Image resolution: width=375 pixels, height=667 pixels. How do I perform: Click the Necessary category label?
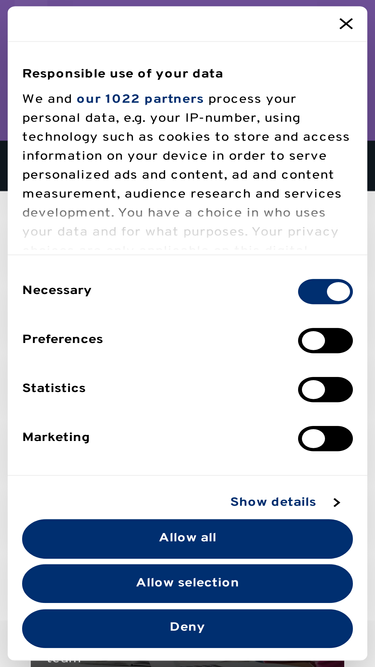[x=57, y=290]
